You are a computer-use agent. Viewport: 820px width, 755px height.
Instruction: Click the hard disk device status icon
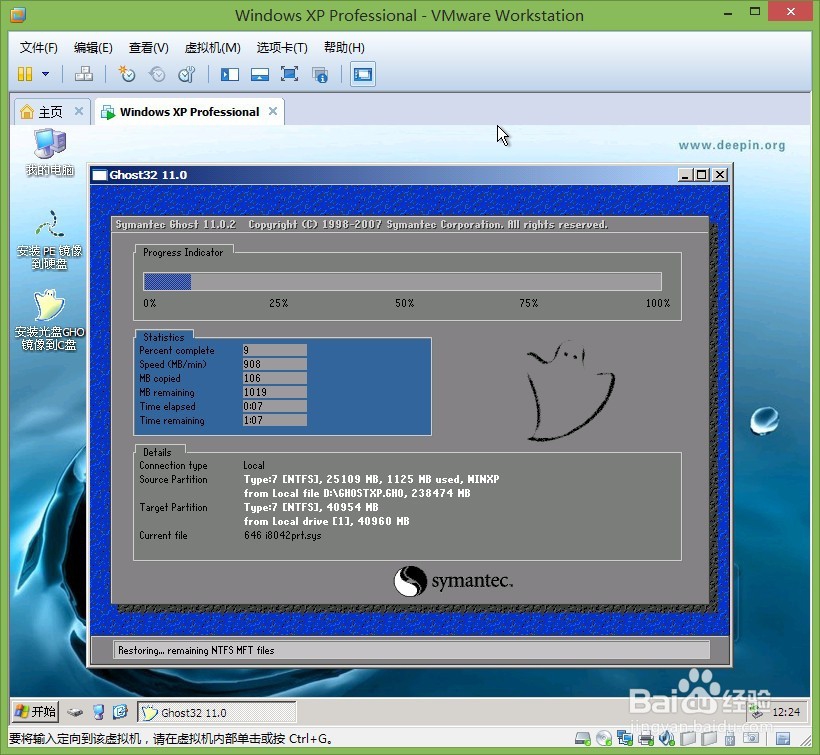pos(583,738)
